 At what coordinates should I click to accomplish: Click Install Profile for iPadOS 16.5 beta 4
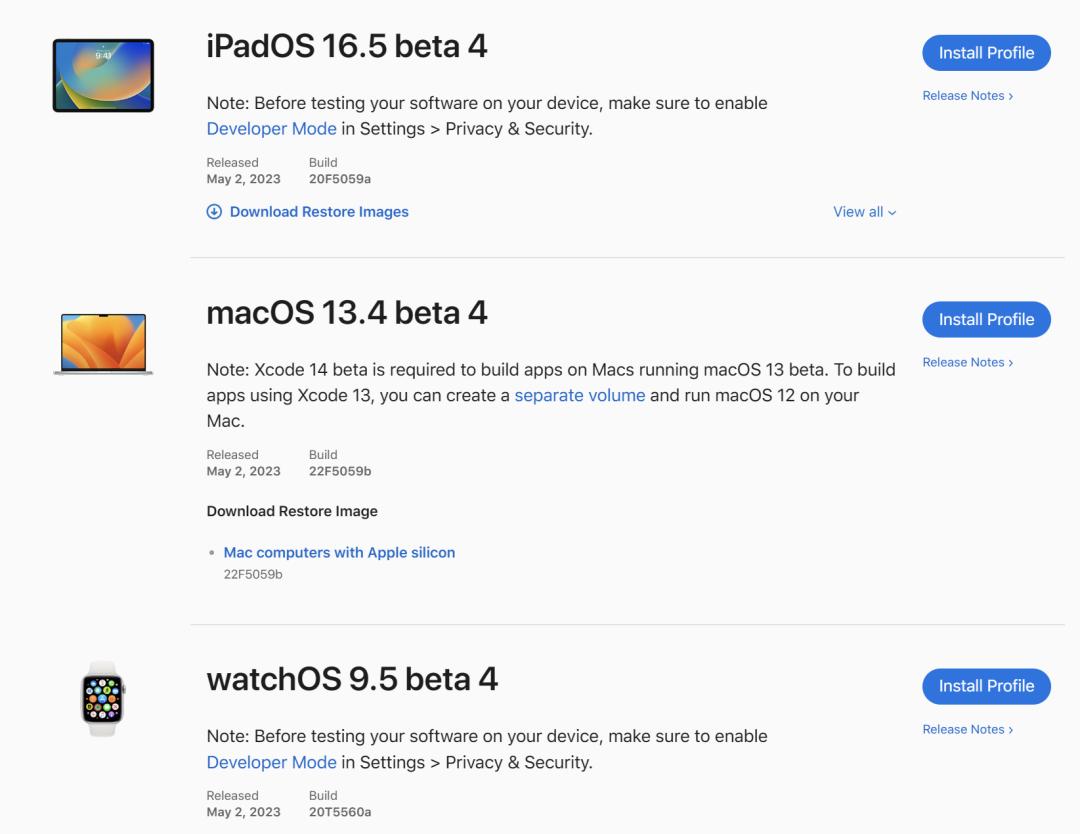(x=986, y=52)
